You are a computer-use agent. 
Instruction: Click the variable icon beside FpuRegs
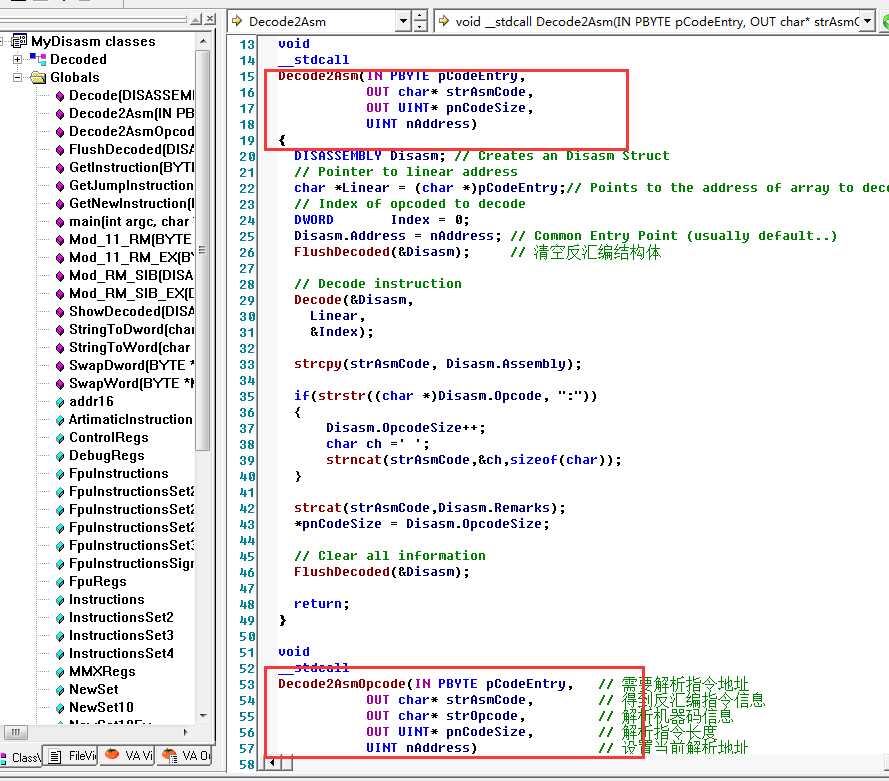60,582
